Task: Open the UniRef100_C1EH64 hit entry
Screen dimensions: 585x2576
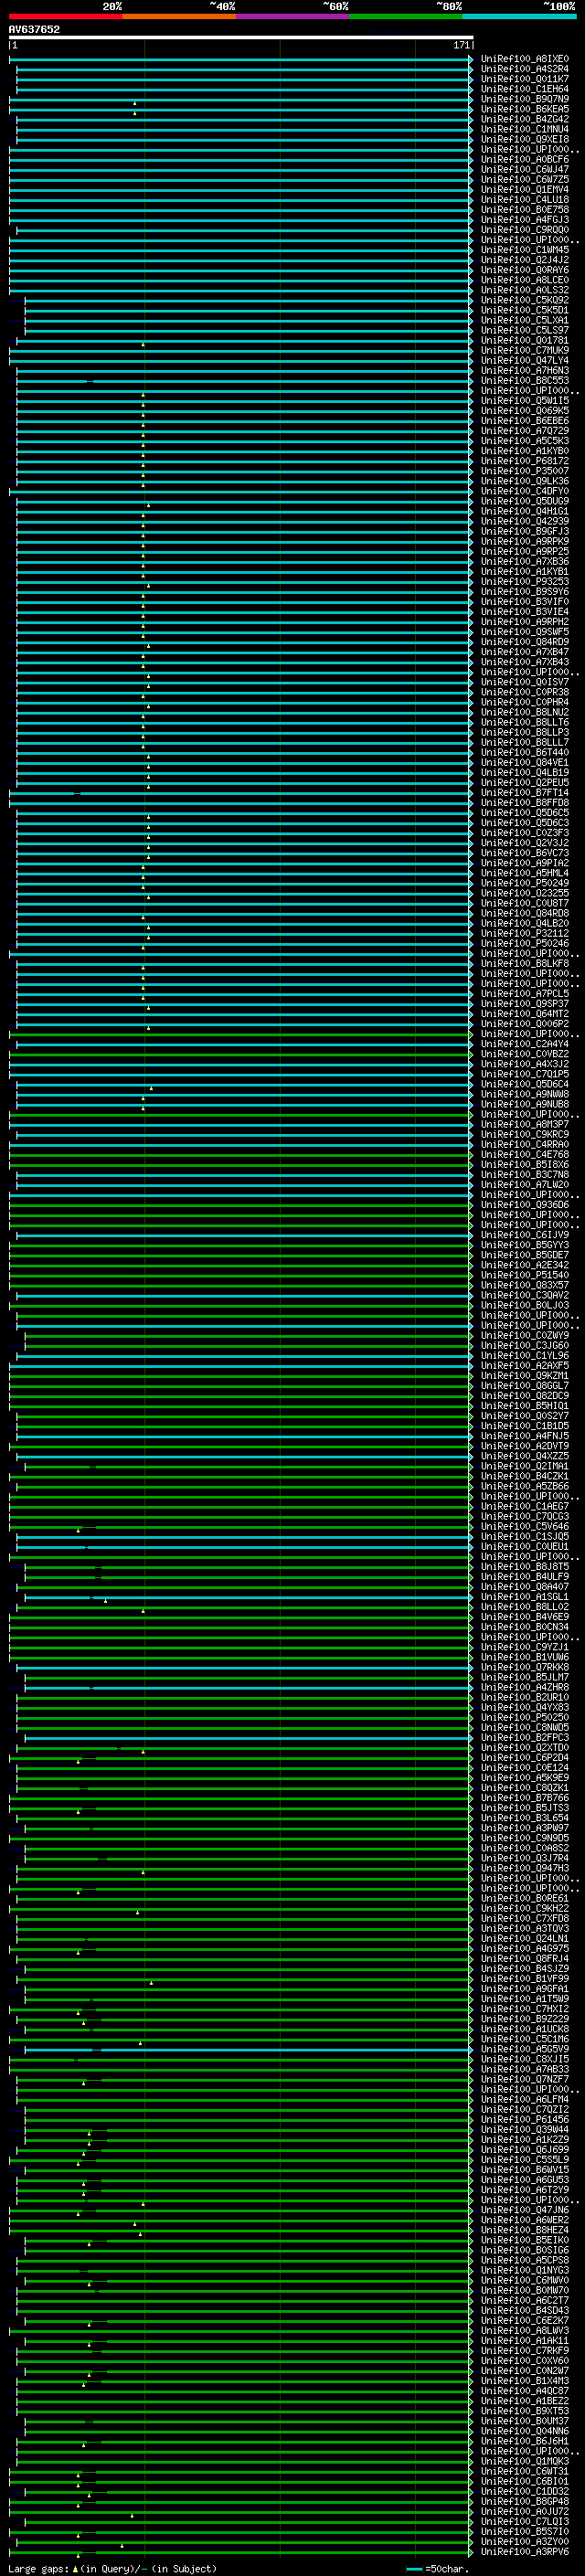Action: pos(524,89)
